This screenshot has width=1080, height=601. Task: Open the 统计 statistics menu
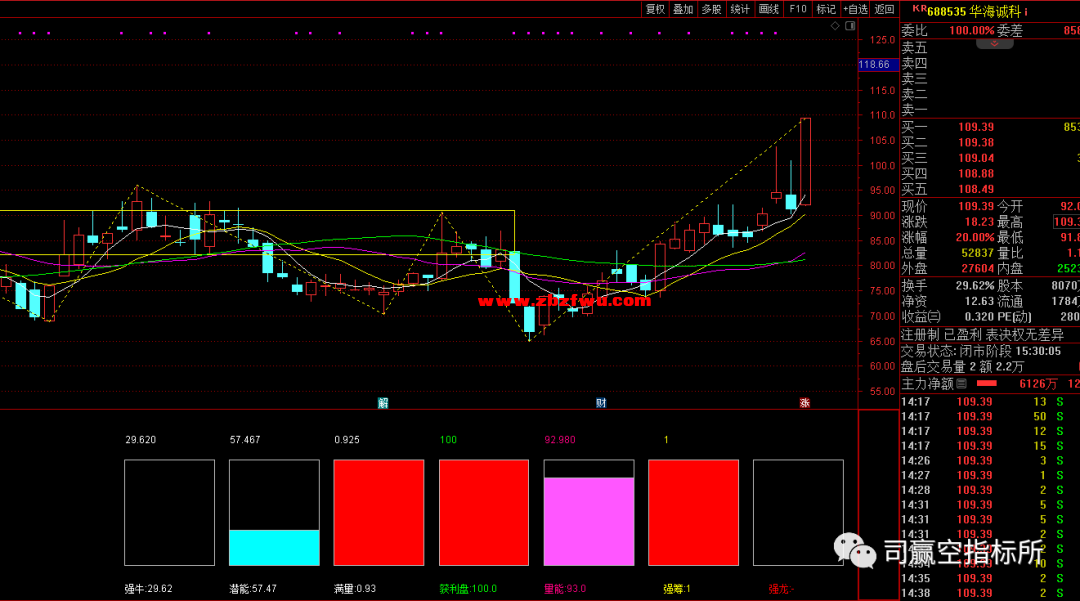coord(740,9)
